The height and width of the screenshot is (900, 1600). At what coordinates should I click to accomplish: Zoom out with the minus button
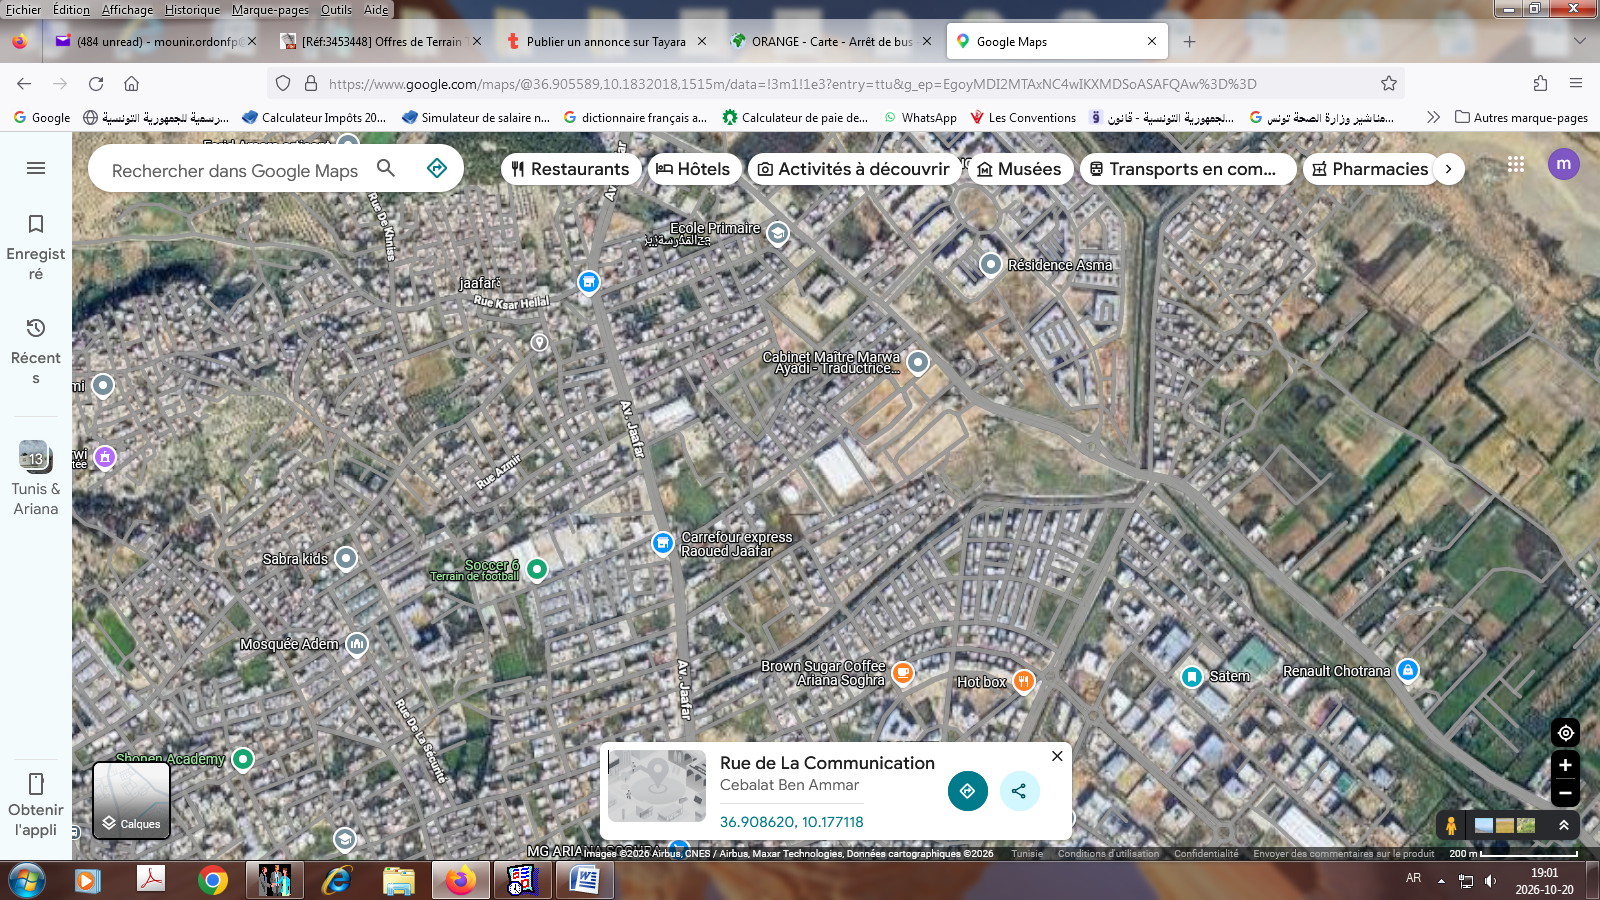pyautogui.click(x=1566, y=793)
